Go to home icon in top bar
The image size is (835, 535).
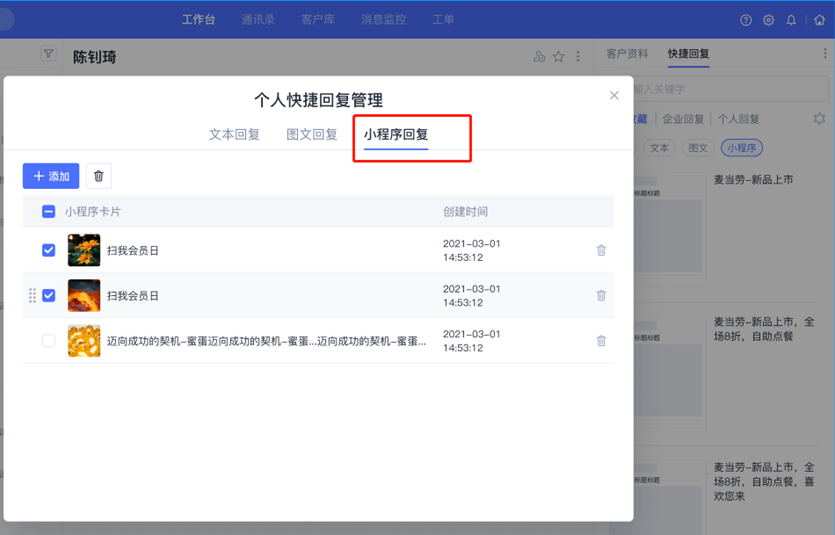click(820, 20)
